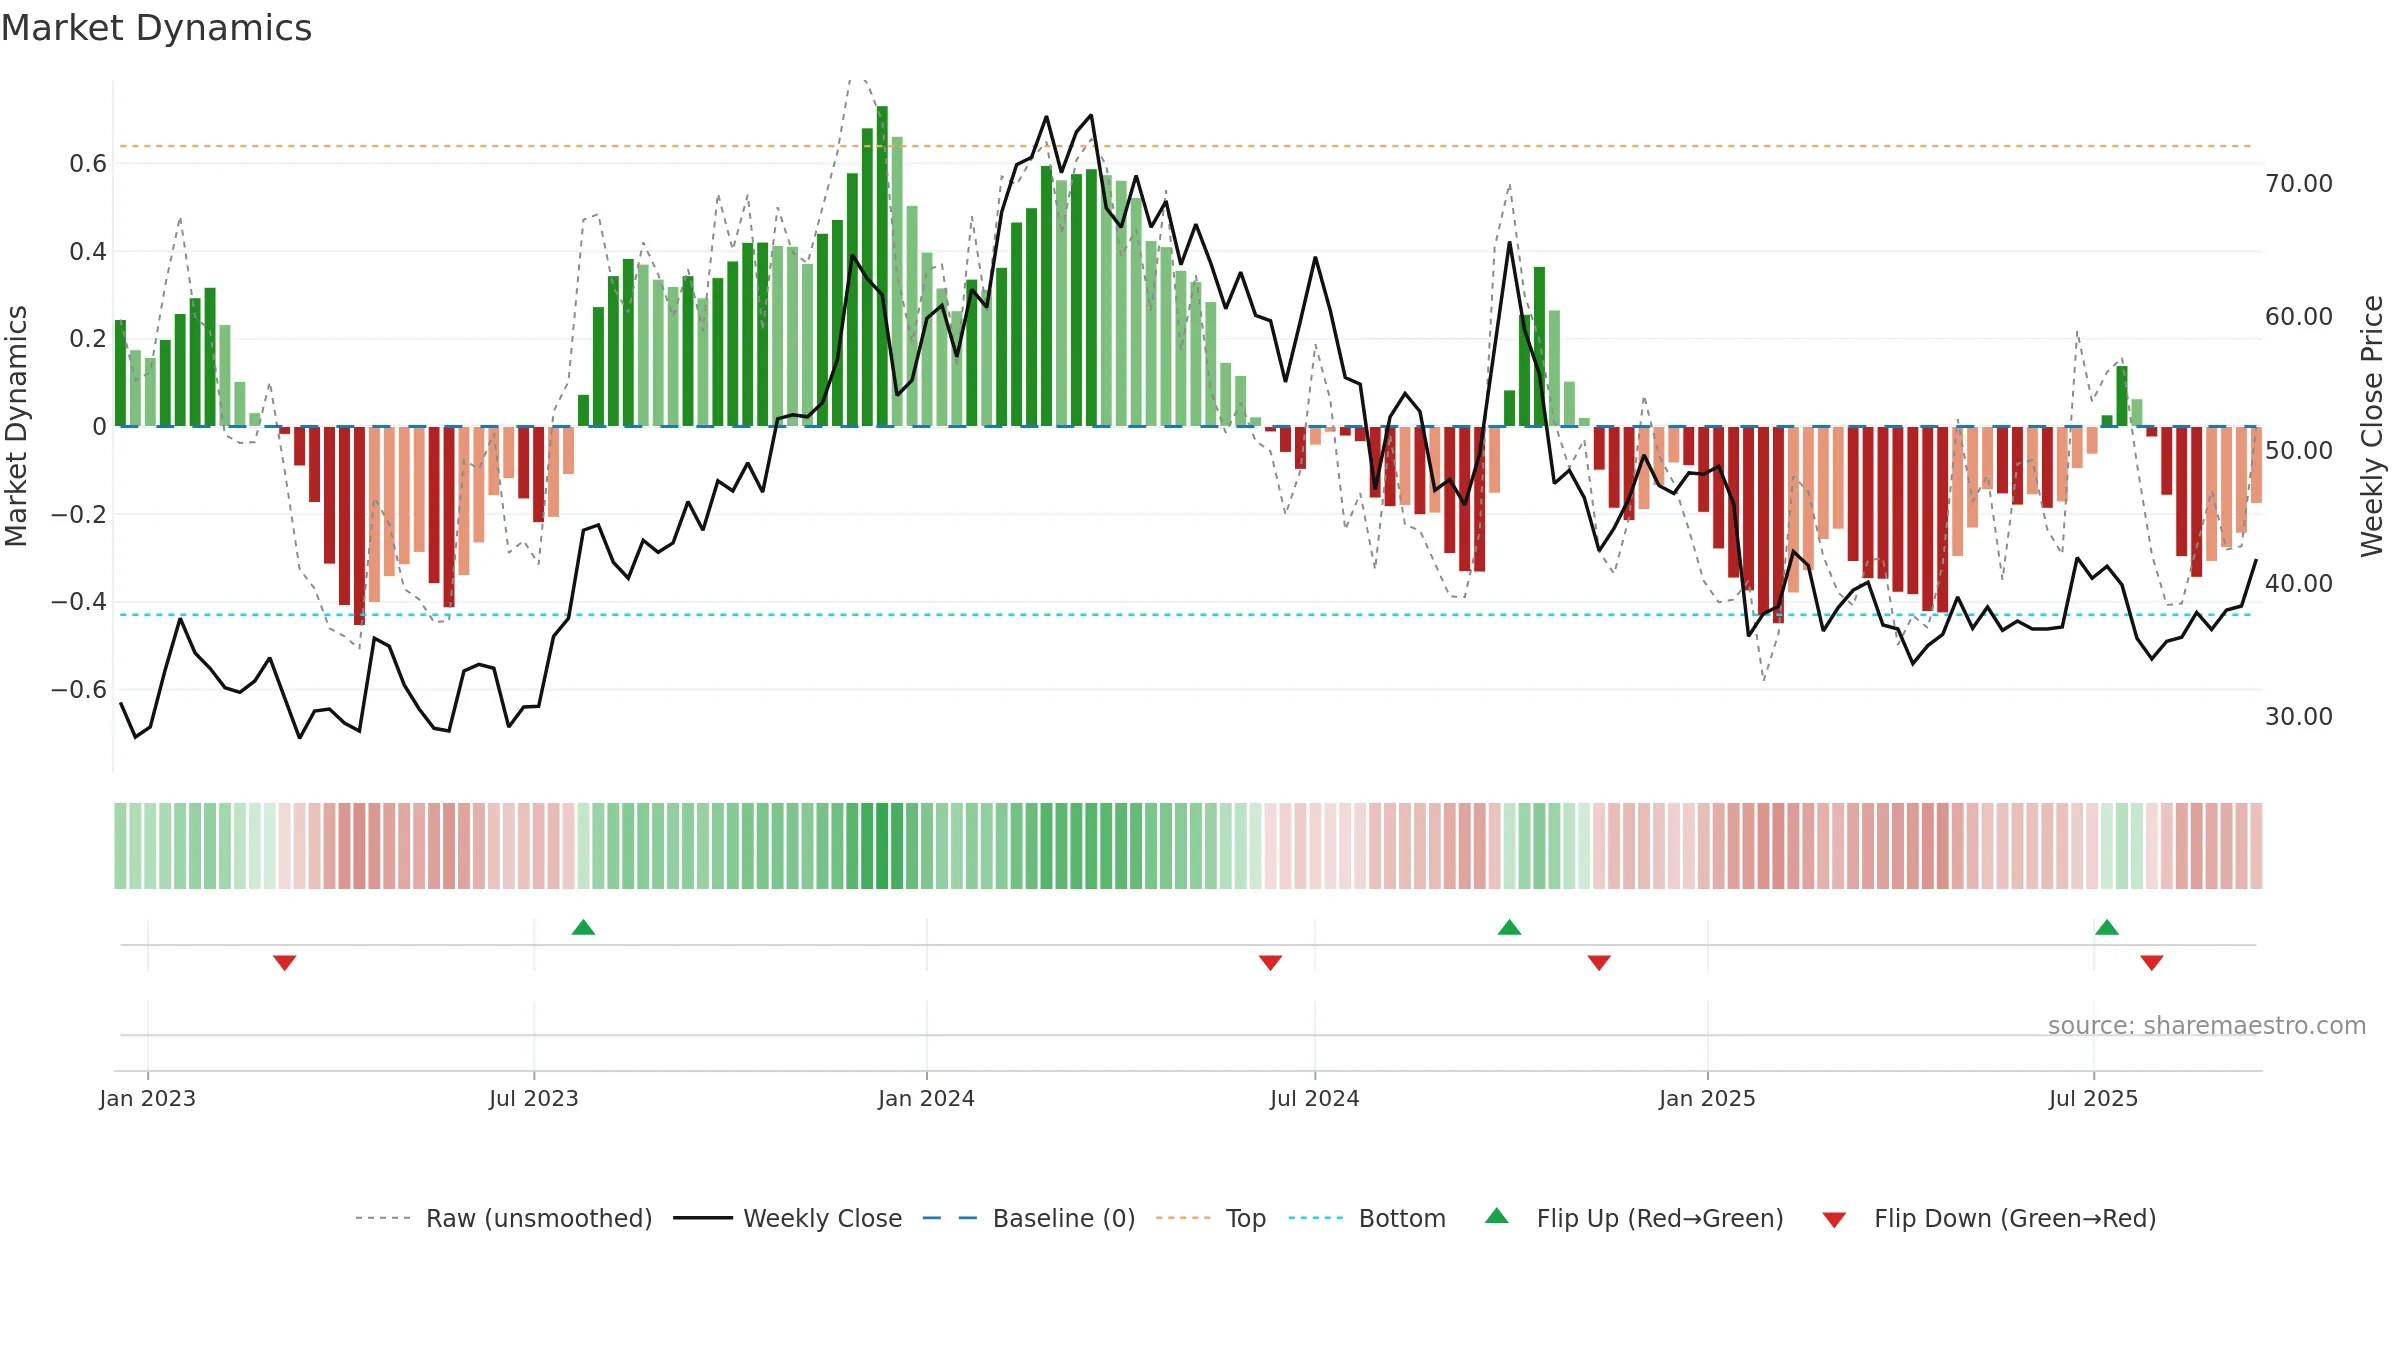This screenshot has height=1350, width=2400.
Task: Click the Jul 2024 axis label
Action: (x=1315, y=1098)
